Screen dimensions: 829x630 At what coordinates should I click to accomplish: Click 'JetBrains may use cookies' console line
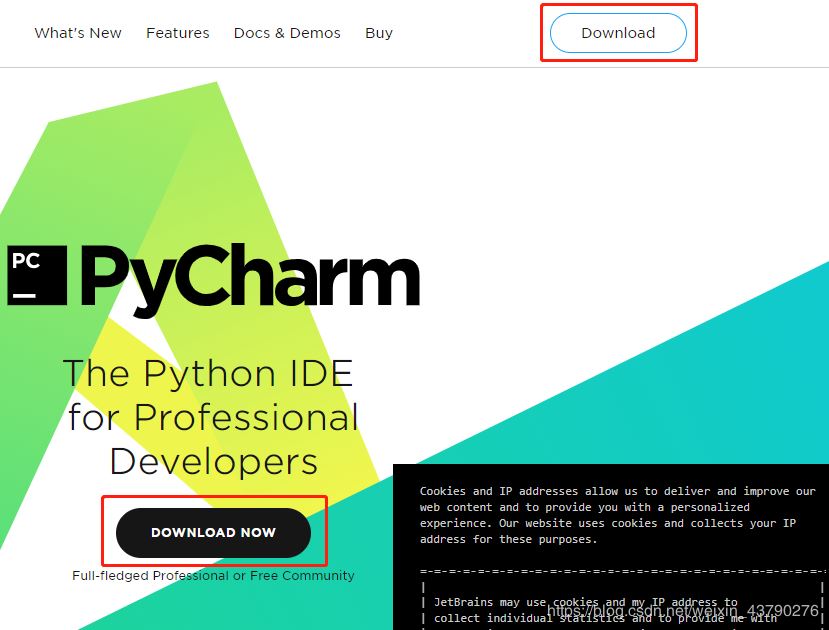[586, 602]
